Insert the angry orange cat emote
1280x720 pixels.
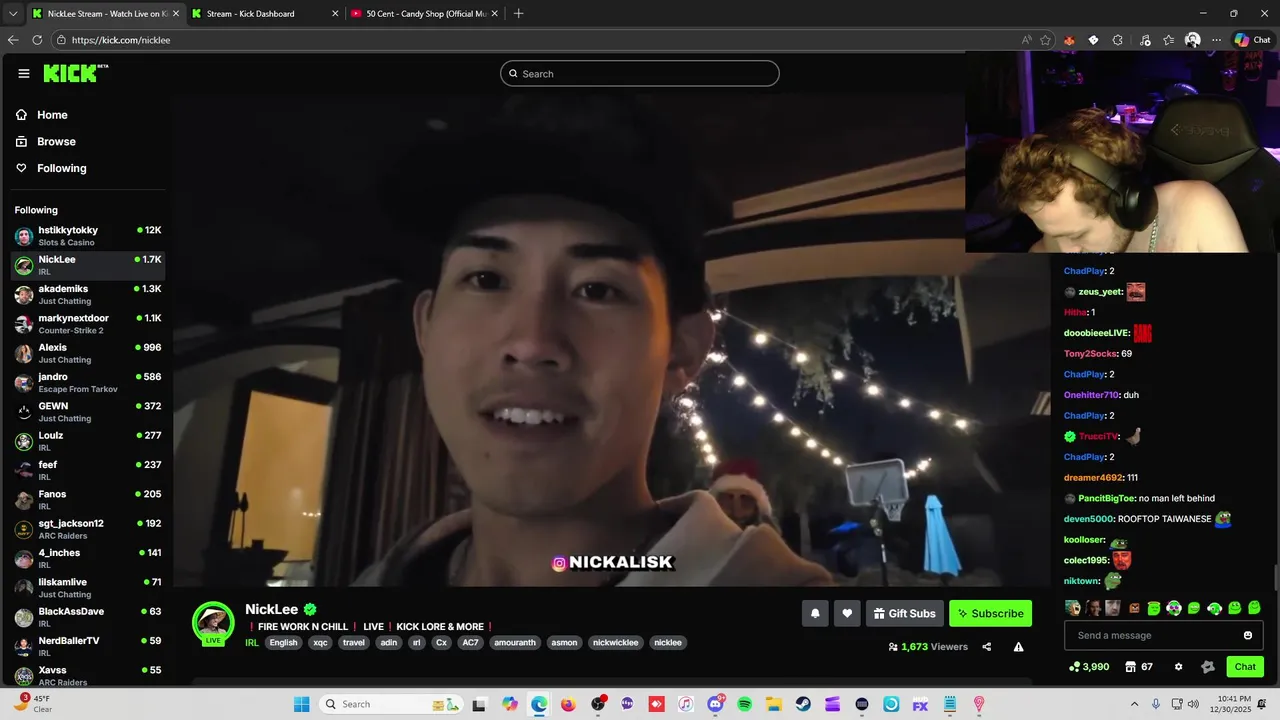pyautogui.click(x=1135, y=608)
